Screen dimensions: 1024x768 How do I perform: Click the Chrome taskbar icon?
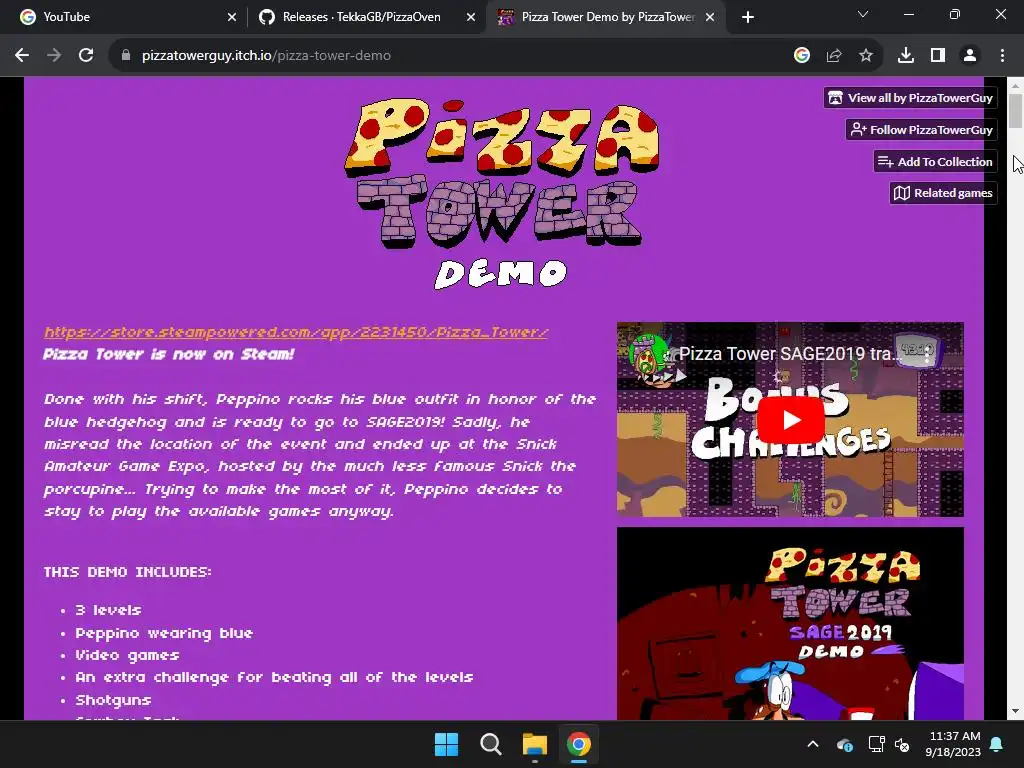(579, 744)
